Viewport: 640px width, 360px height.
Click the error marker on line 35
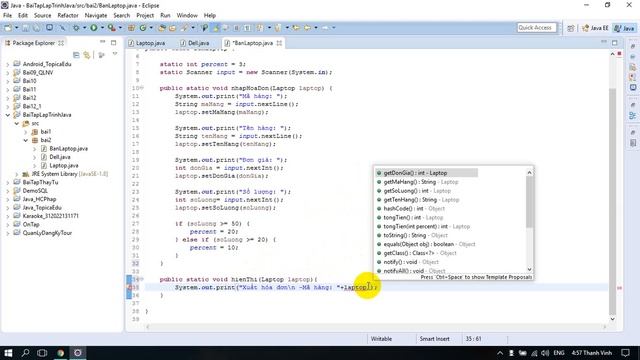(130, 287)
